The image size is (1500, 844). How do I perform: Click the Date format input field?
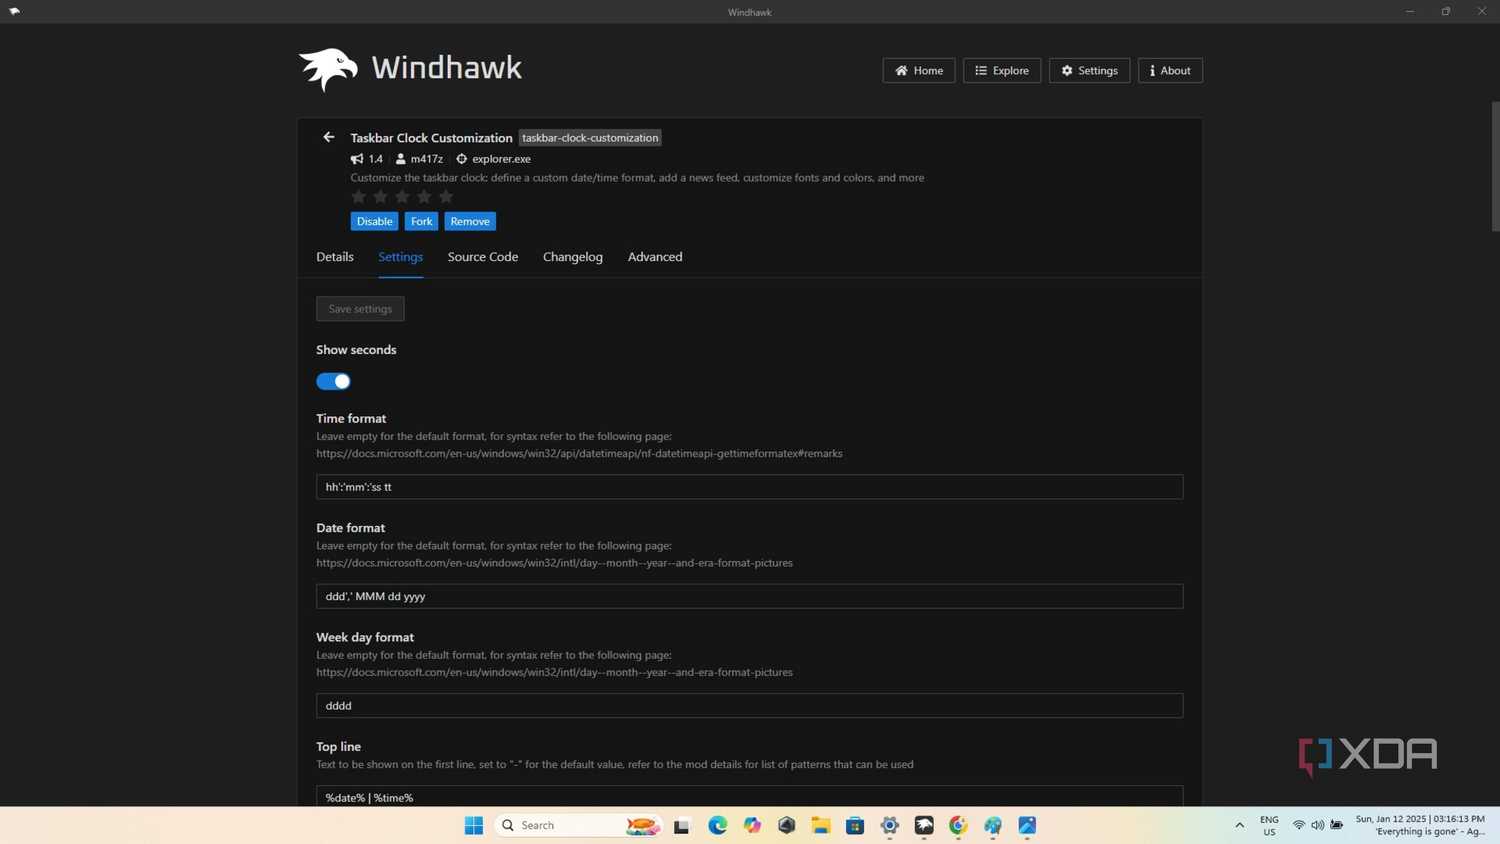[x=749, y=596]
